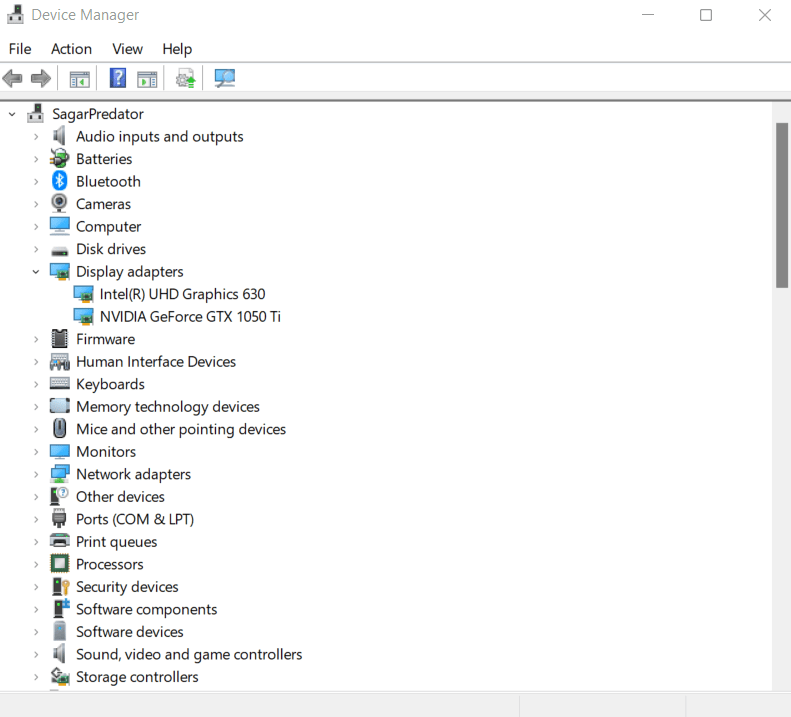Collapse the Display adapters category

pyautogui.click(x=36, y=271)
